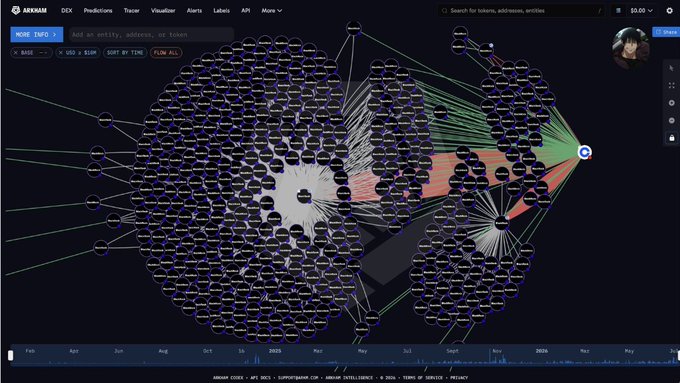680x383 pixels.
Task: Jump to Nov on the timeline
Action: (497, 351)
